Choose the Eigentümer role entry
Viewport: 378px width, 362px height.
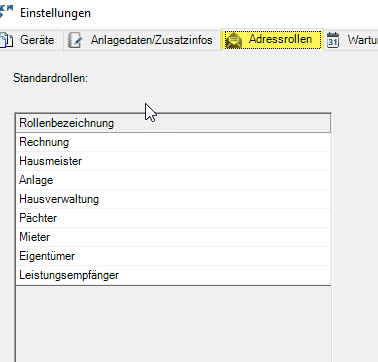point(173,256)
